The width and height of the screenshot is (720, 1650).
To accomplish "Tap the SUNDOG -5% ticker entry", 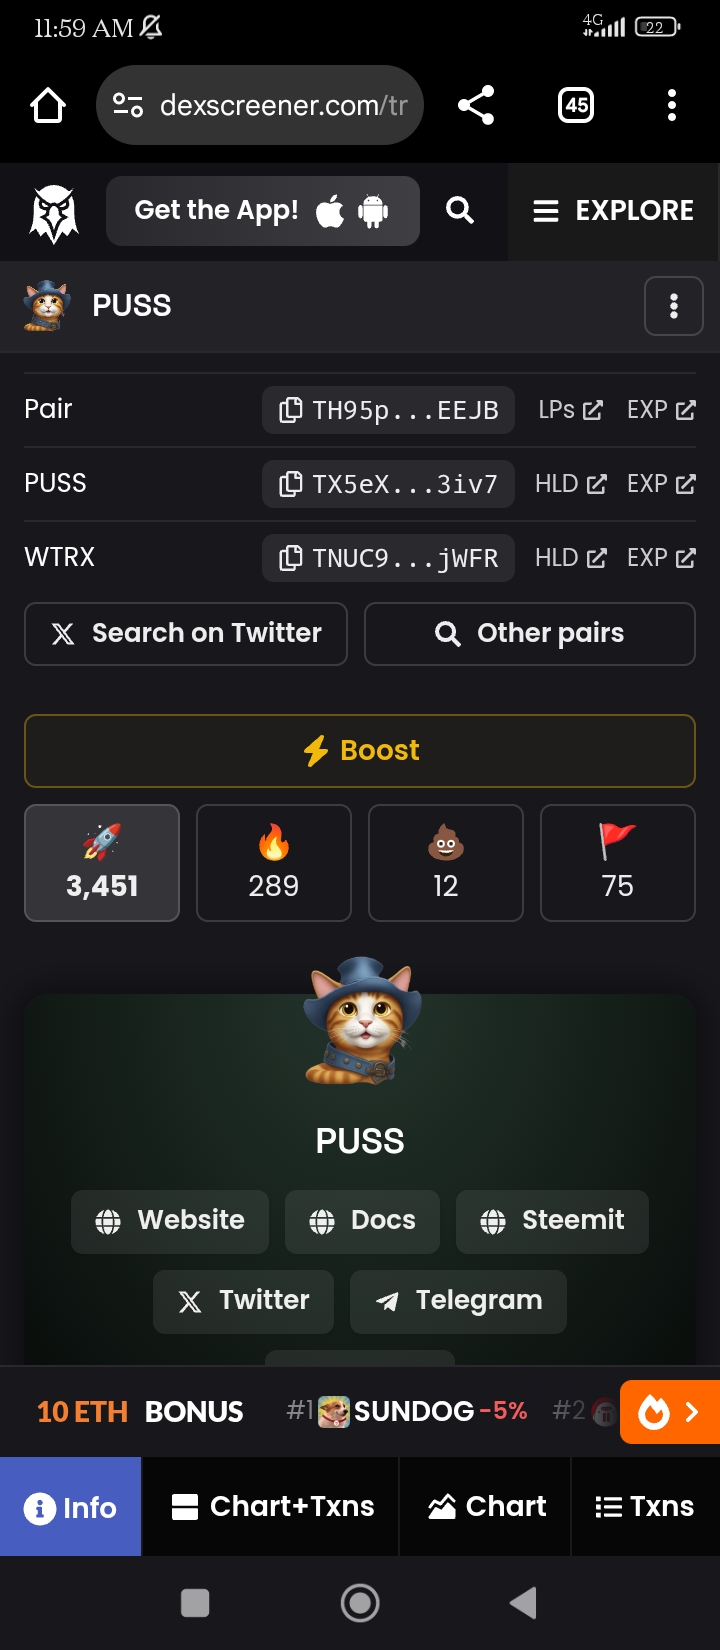I will (422, 1411).
